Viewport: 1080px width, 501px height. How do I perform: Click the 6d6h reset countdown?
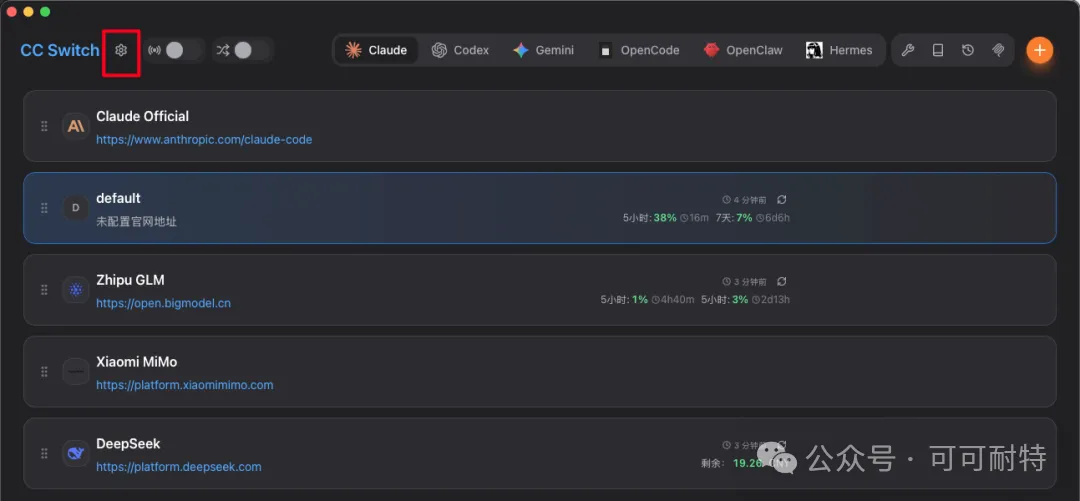click(777, 218)
